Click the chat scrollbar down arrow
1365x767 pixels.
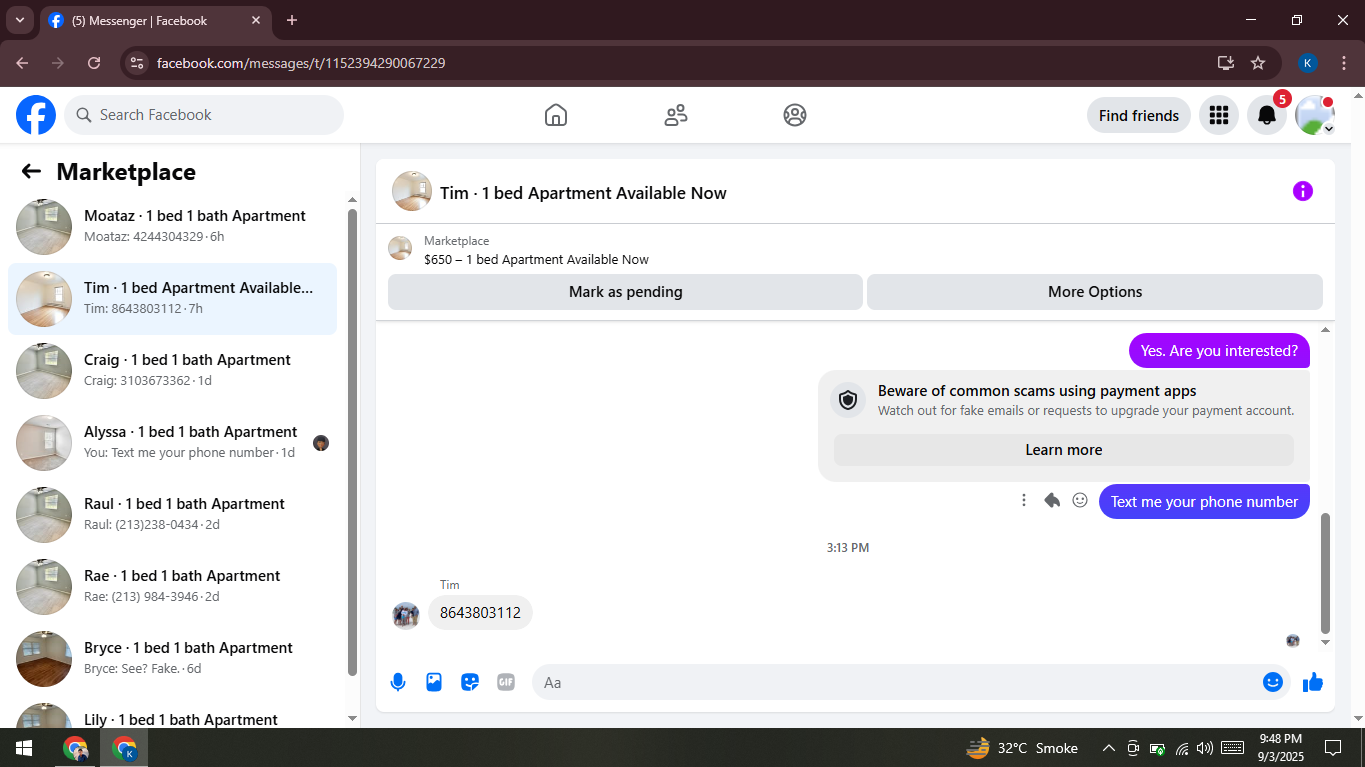pyautogui.click(x=1326, y=642)
